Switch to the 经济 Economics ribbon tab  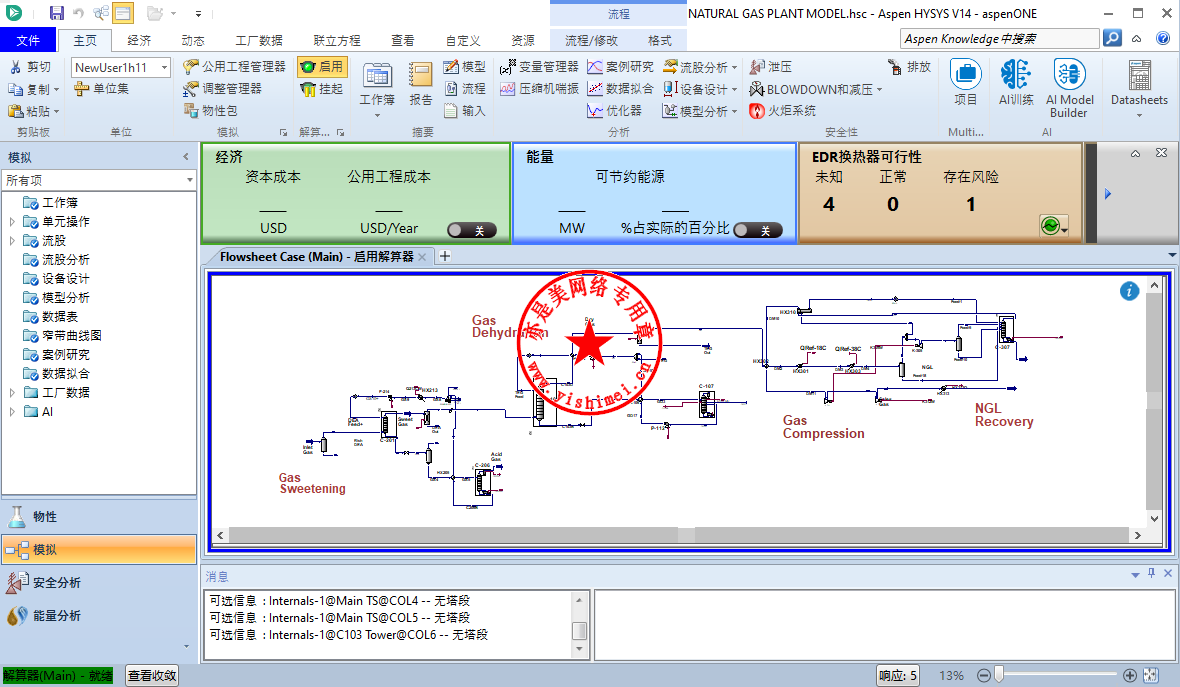coord(139,41)
